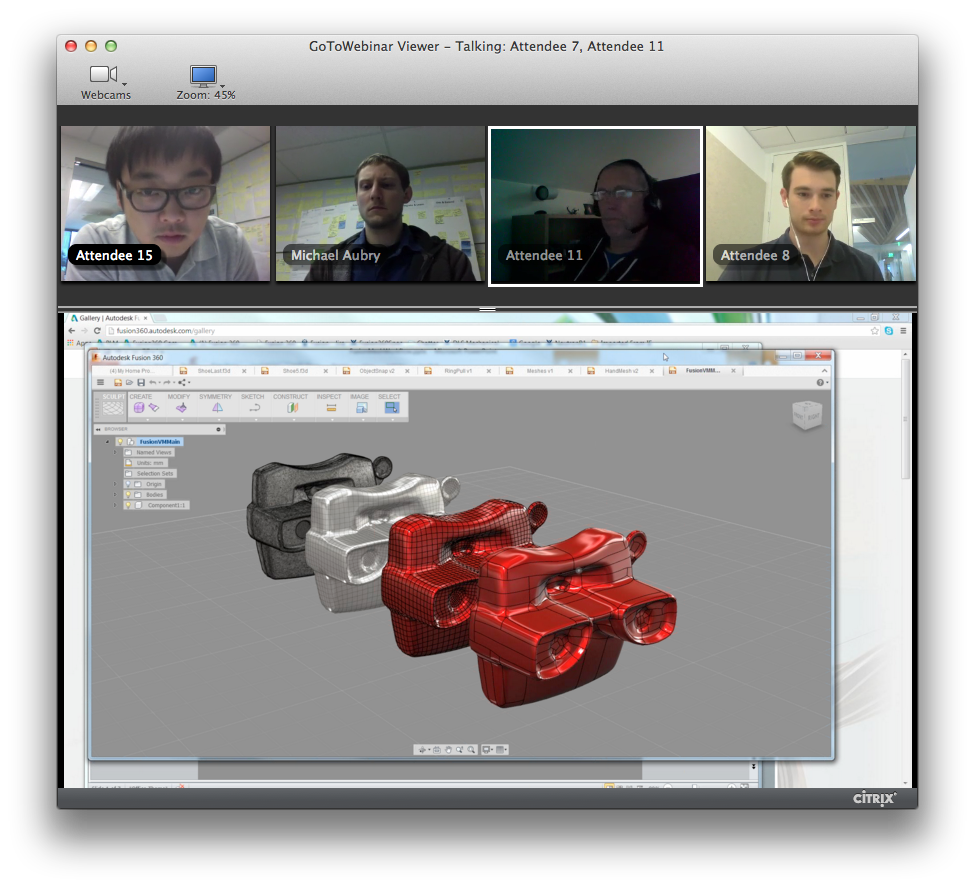
Task: Select the Attendee 8 webcam thumbnail
Action: (x=811, y=204)
